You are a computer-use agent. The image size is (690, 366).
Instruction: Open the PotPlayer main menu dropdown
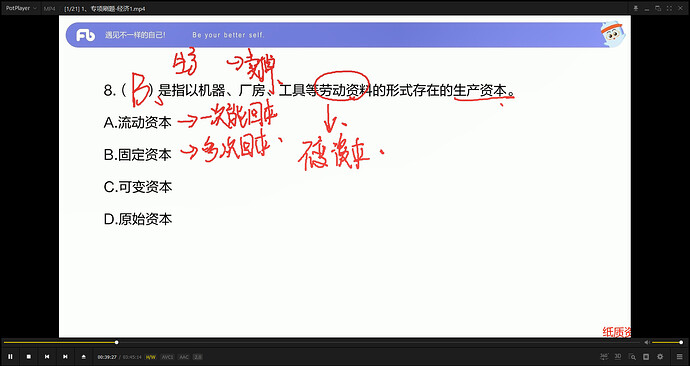21,8
